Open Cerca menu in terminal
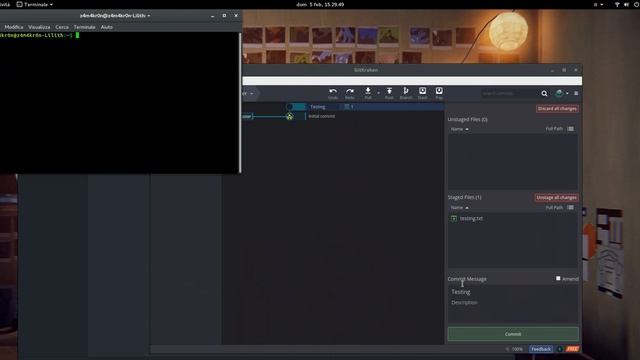 [x=62, y=27]
